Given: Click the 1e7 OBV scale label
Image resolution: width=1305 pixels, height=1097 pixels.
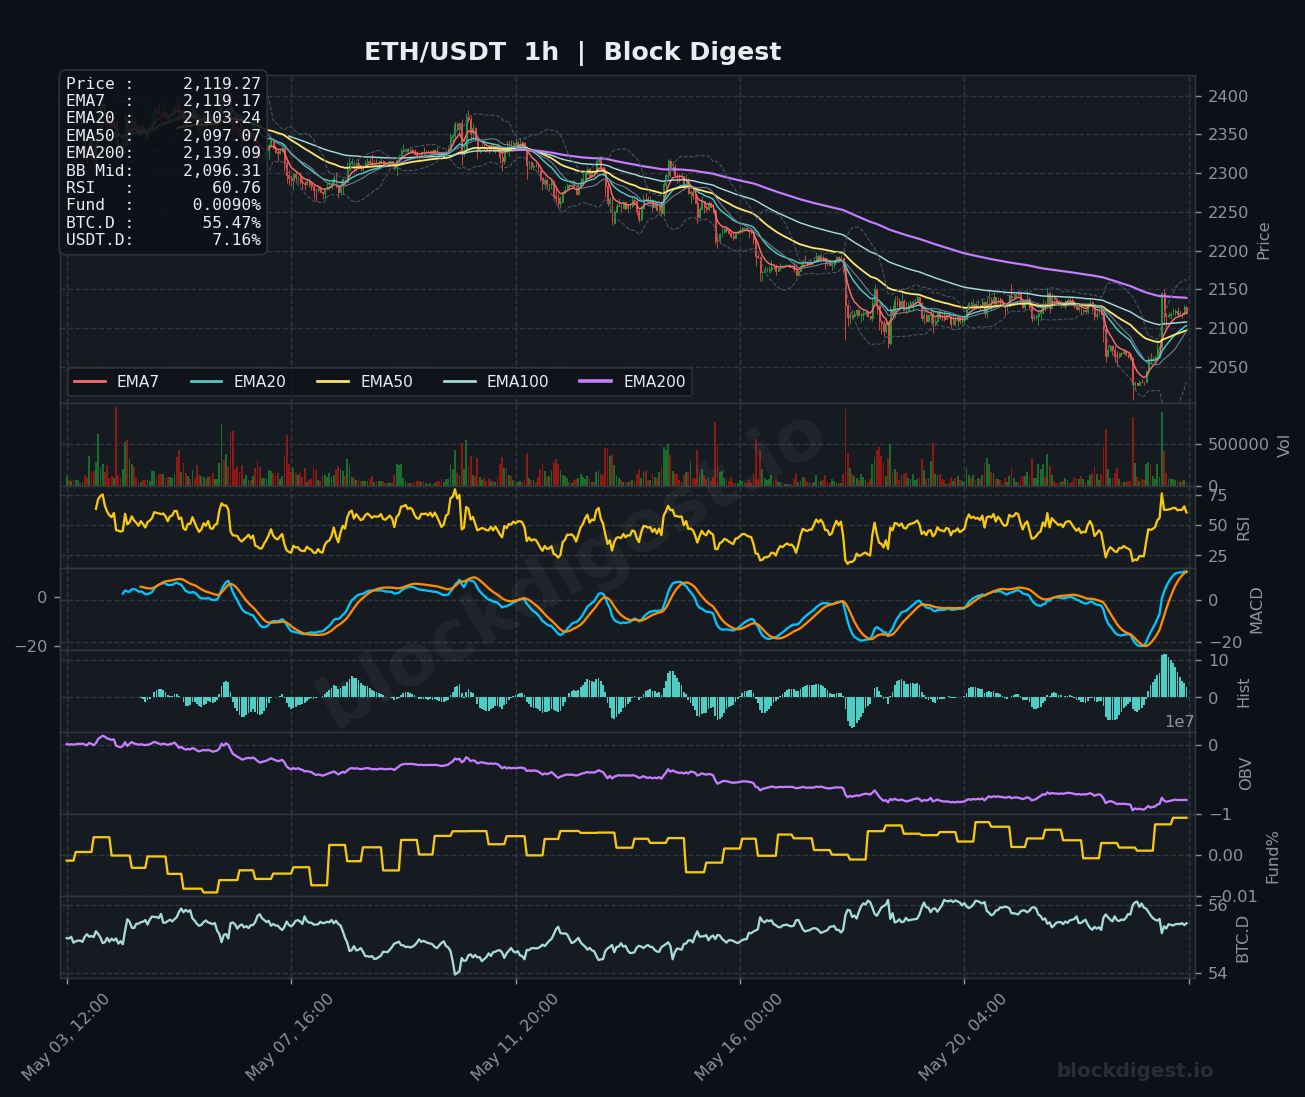Looking at the screenshot, I should coord(1180,722).
